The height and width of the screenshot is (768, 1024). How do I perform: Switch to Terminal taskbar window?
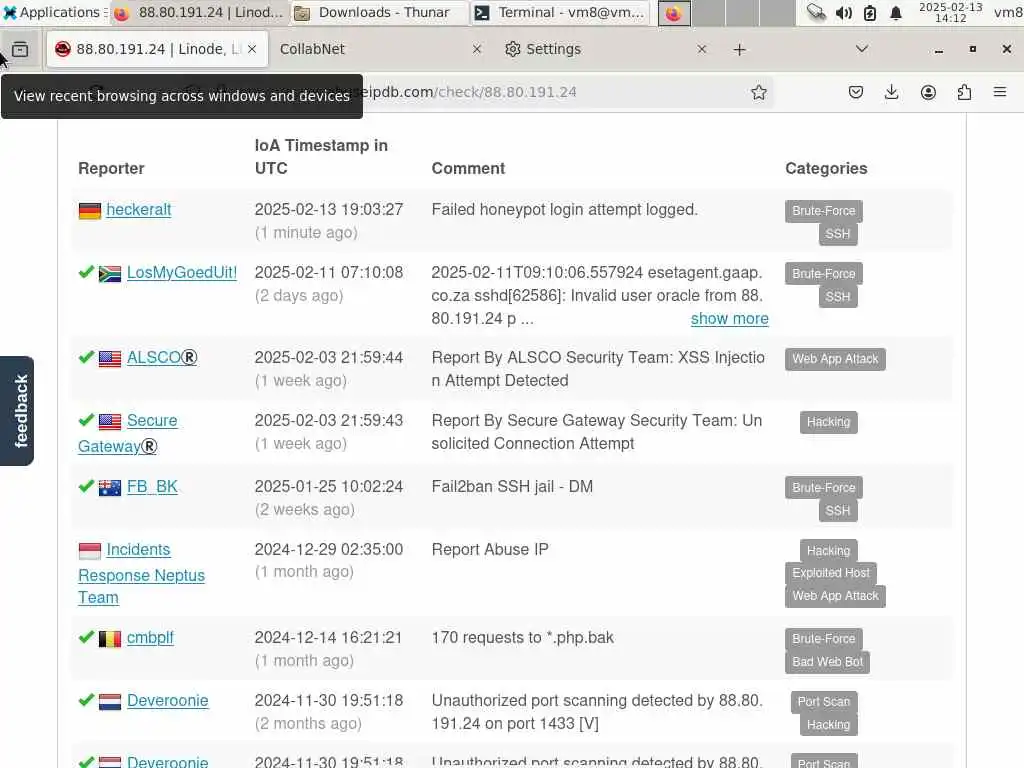(560, 12)
